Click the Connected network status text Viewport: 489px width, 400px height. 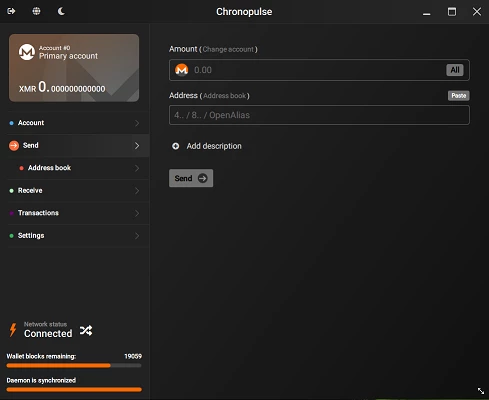[48, 334]
